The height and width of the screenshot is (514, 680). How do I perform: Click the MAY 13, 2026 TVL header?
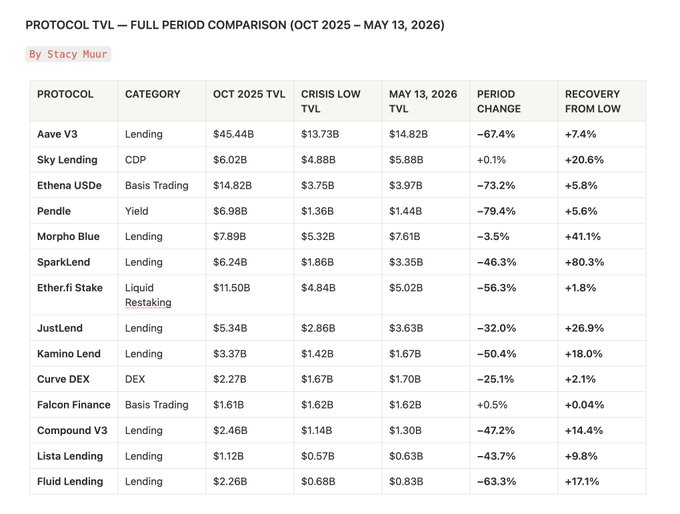423,101
